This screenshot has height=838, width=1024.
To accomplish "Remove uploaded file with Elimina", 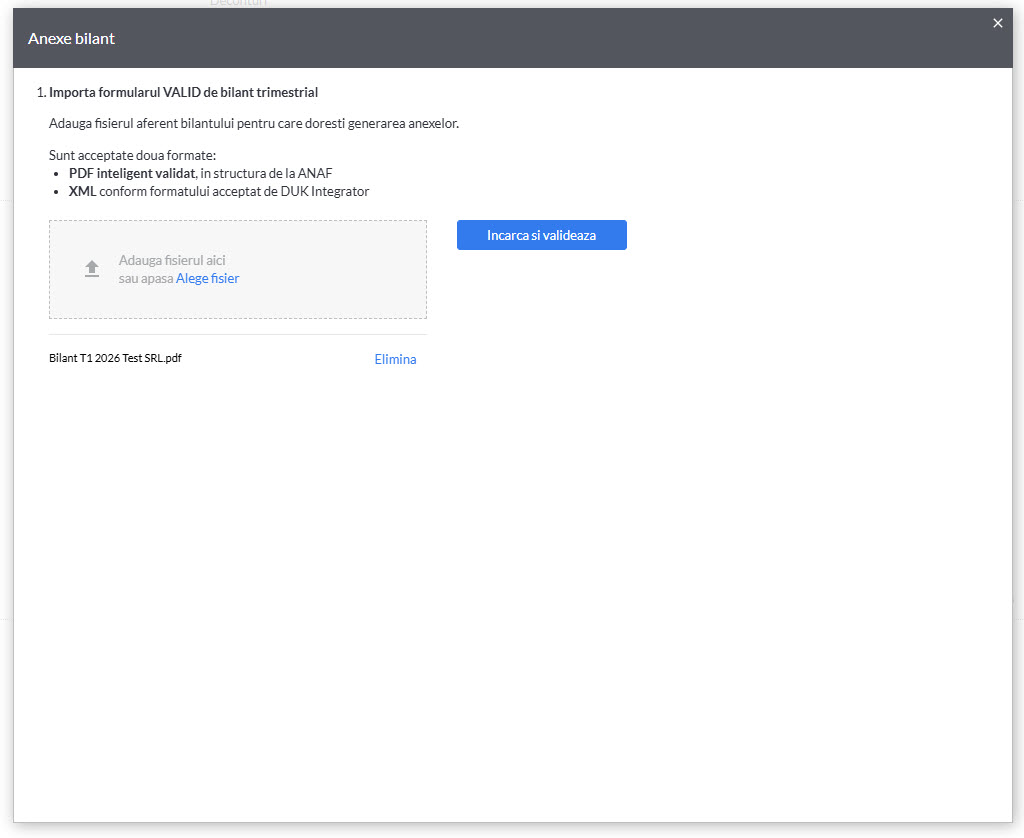I will point(395,359).
